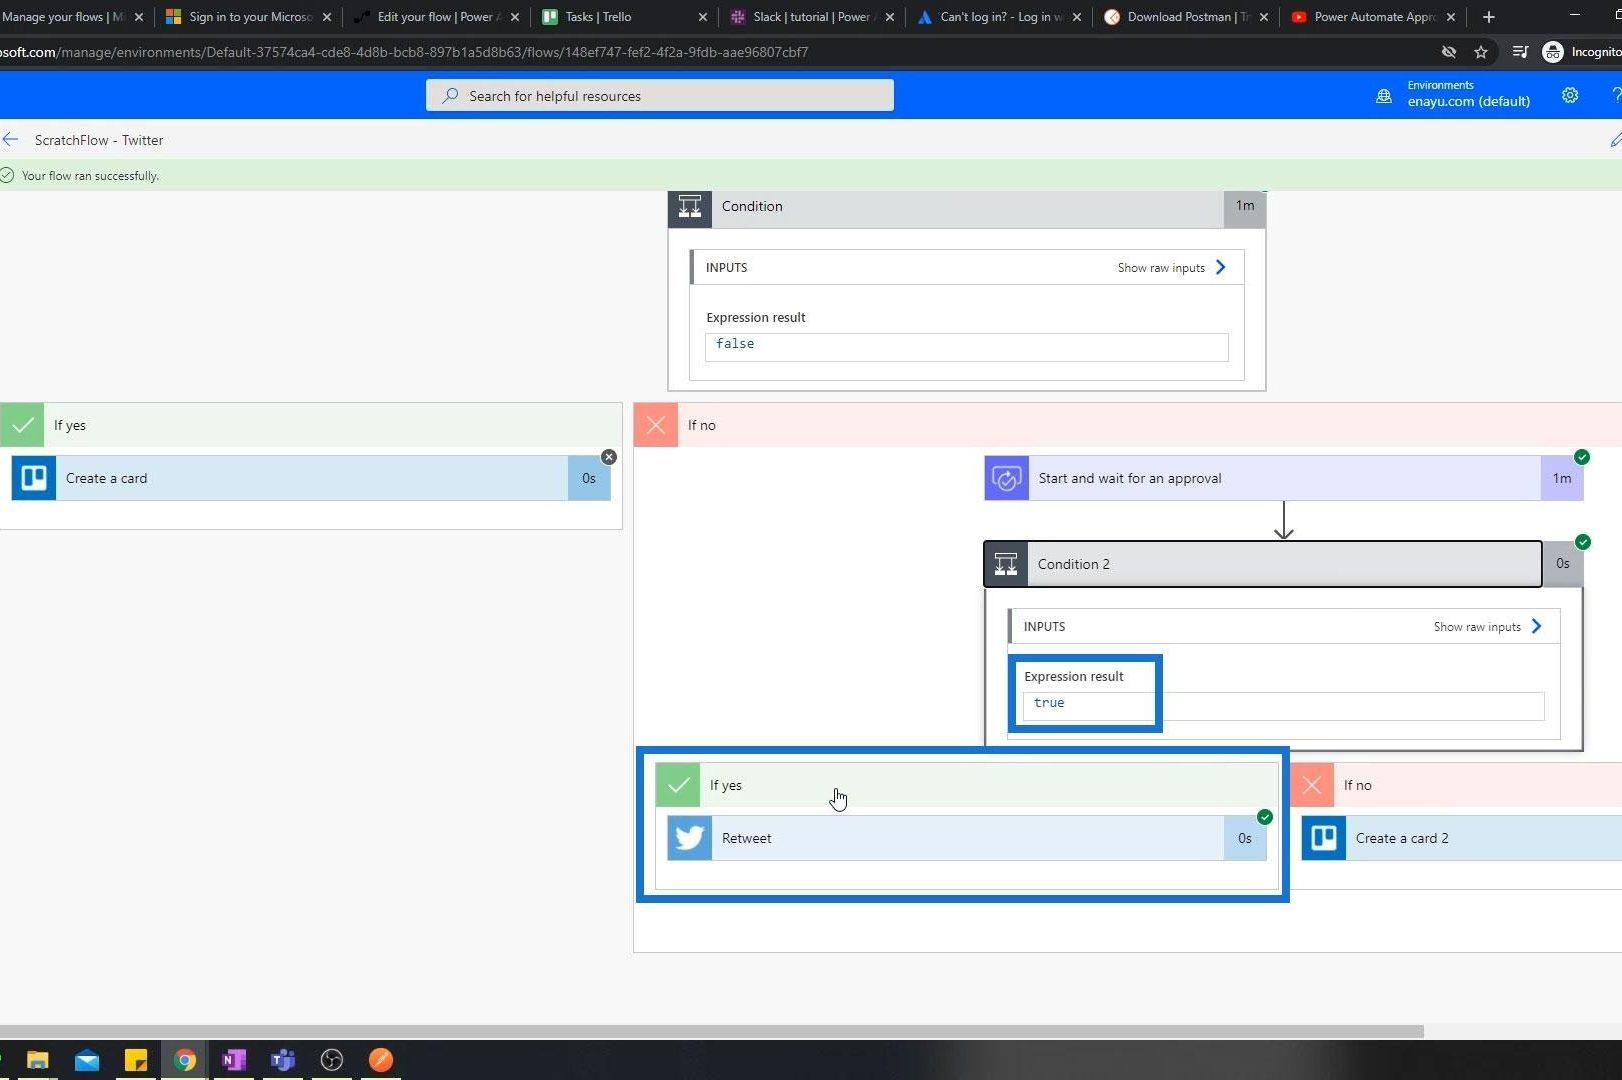
Task: Click the skipped status badge on Create a card
Action: coord(608,457)
